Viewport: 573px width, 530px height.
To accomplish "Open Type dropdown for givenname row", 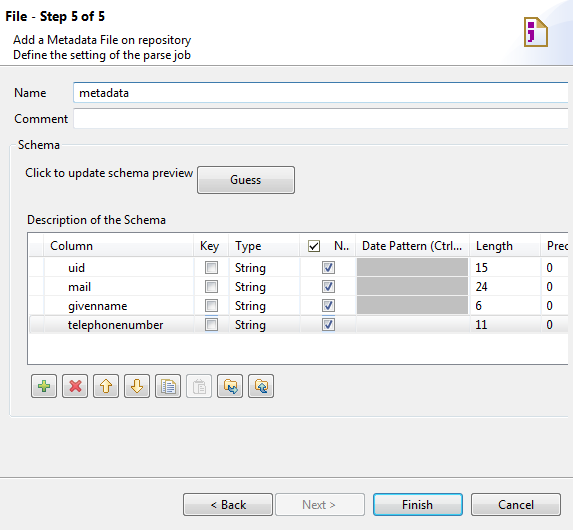I will point(264,306).
